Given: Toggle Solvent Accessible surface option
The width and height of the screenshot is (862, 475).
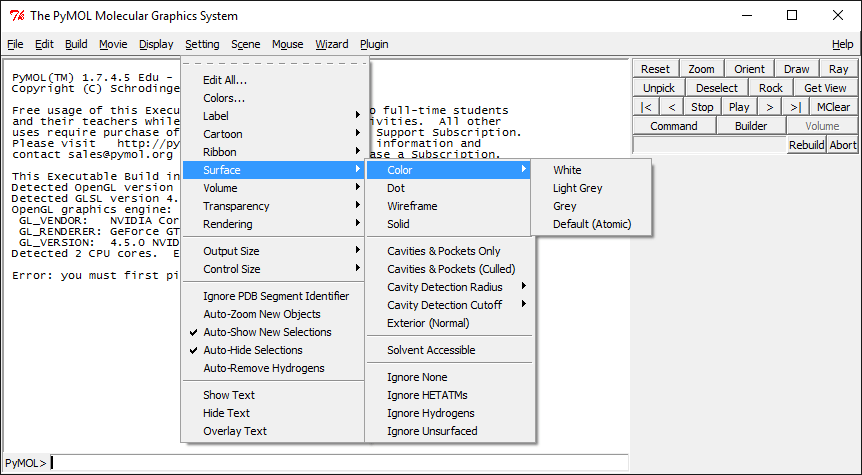Looking at the screenshot, I should [x=450, y=350].
